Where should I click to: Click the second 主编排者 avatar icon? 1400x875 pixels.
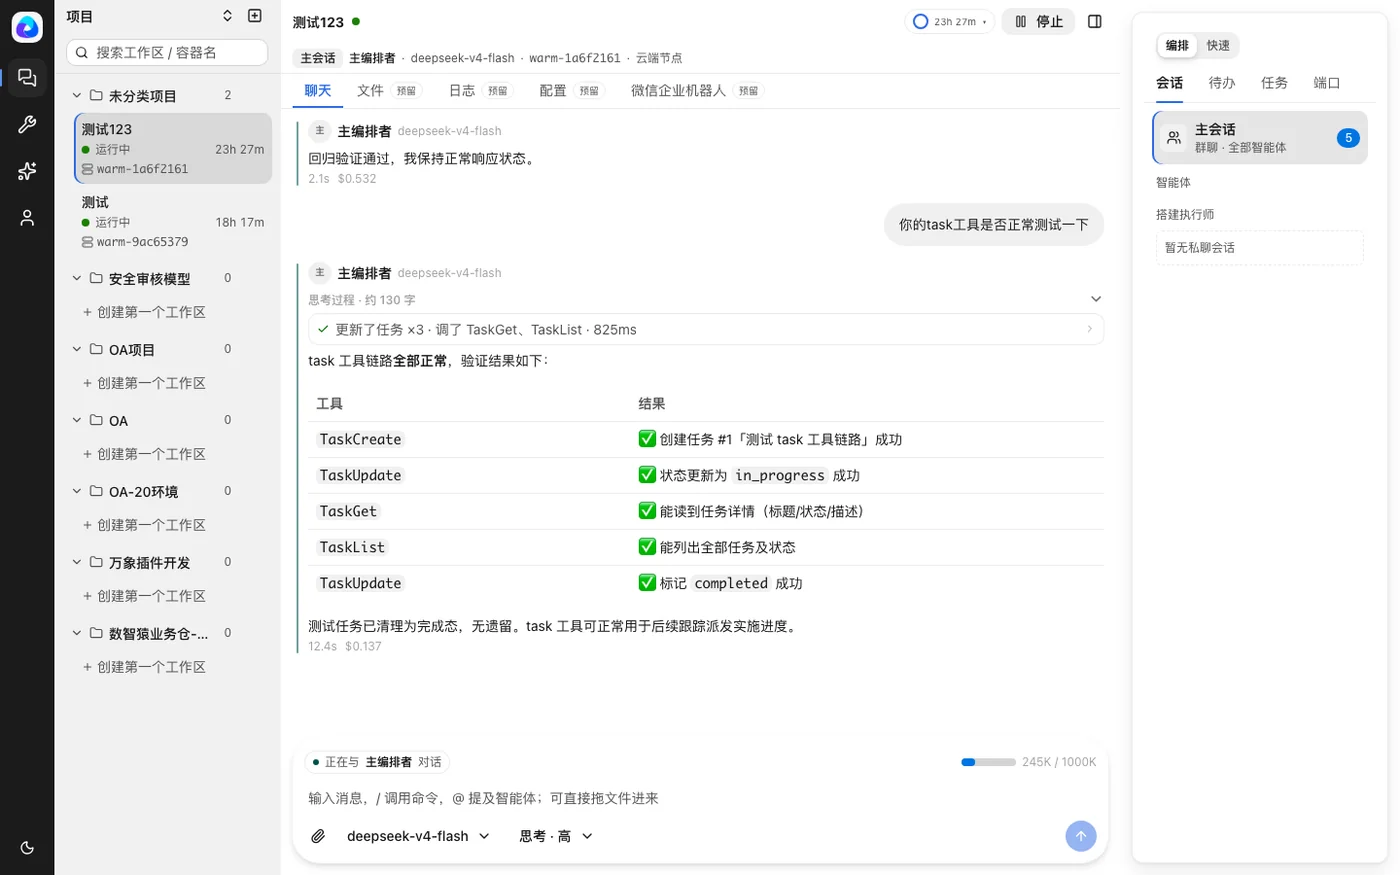[x=320, y=272]
